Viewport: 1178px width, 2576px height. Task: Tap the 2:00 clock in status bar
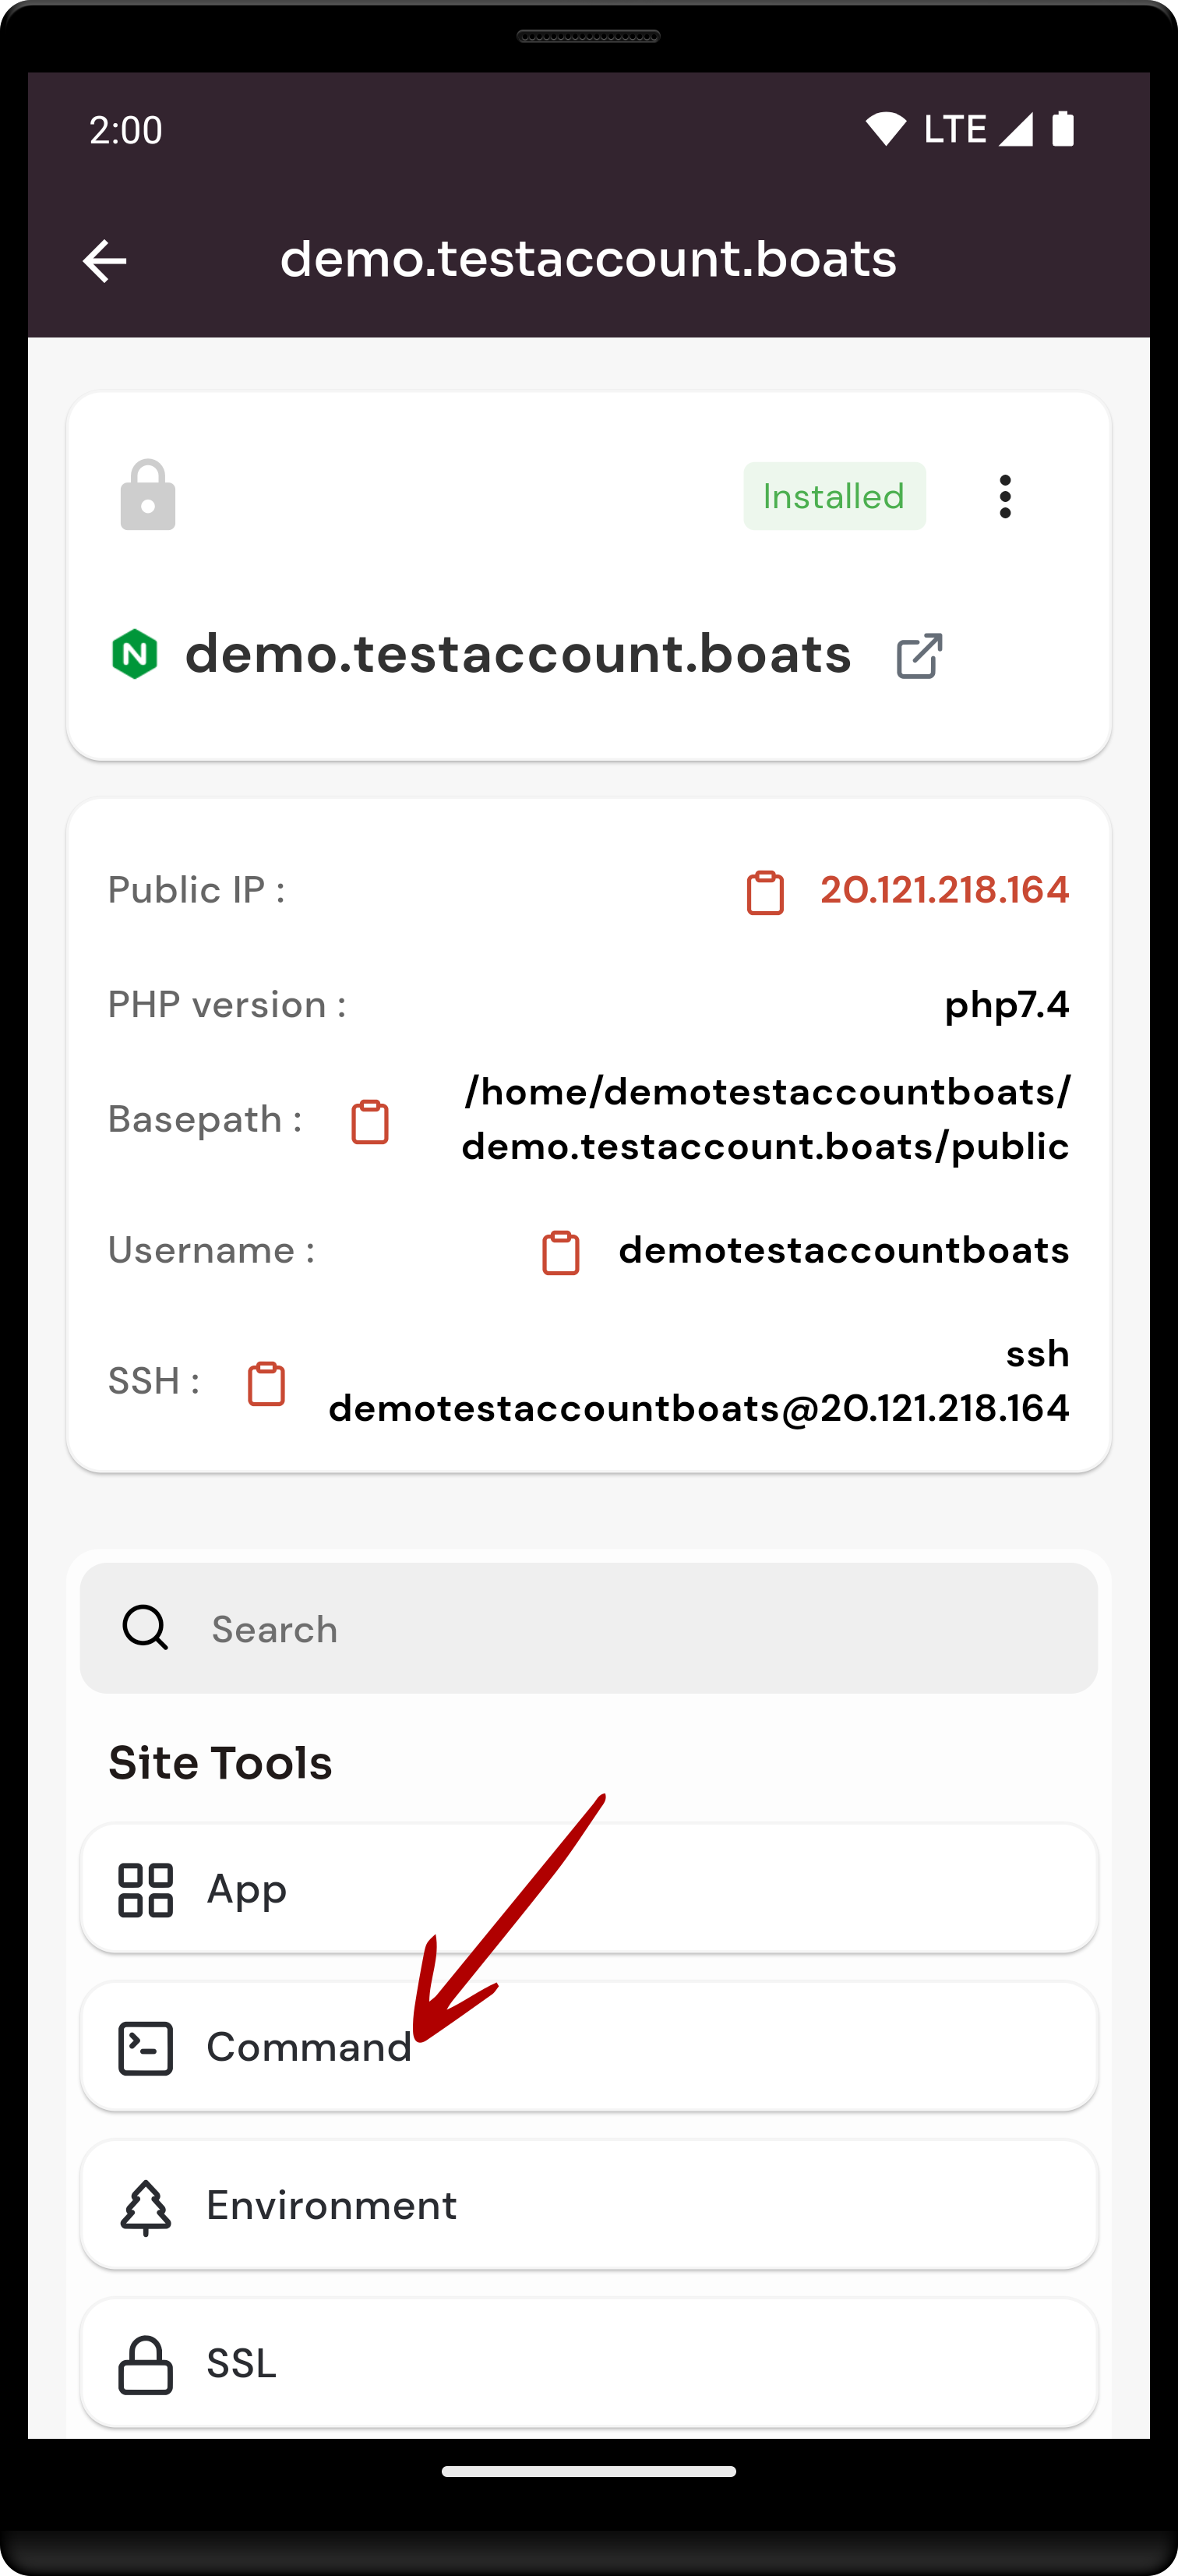(126, 130)
